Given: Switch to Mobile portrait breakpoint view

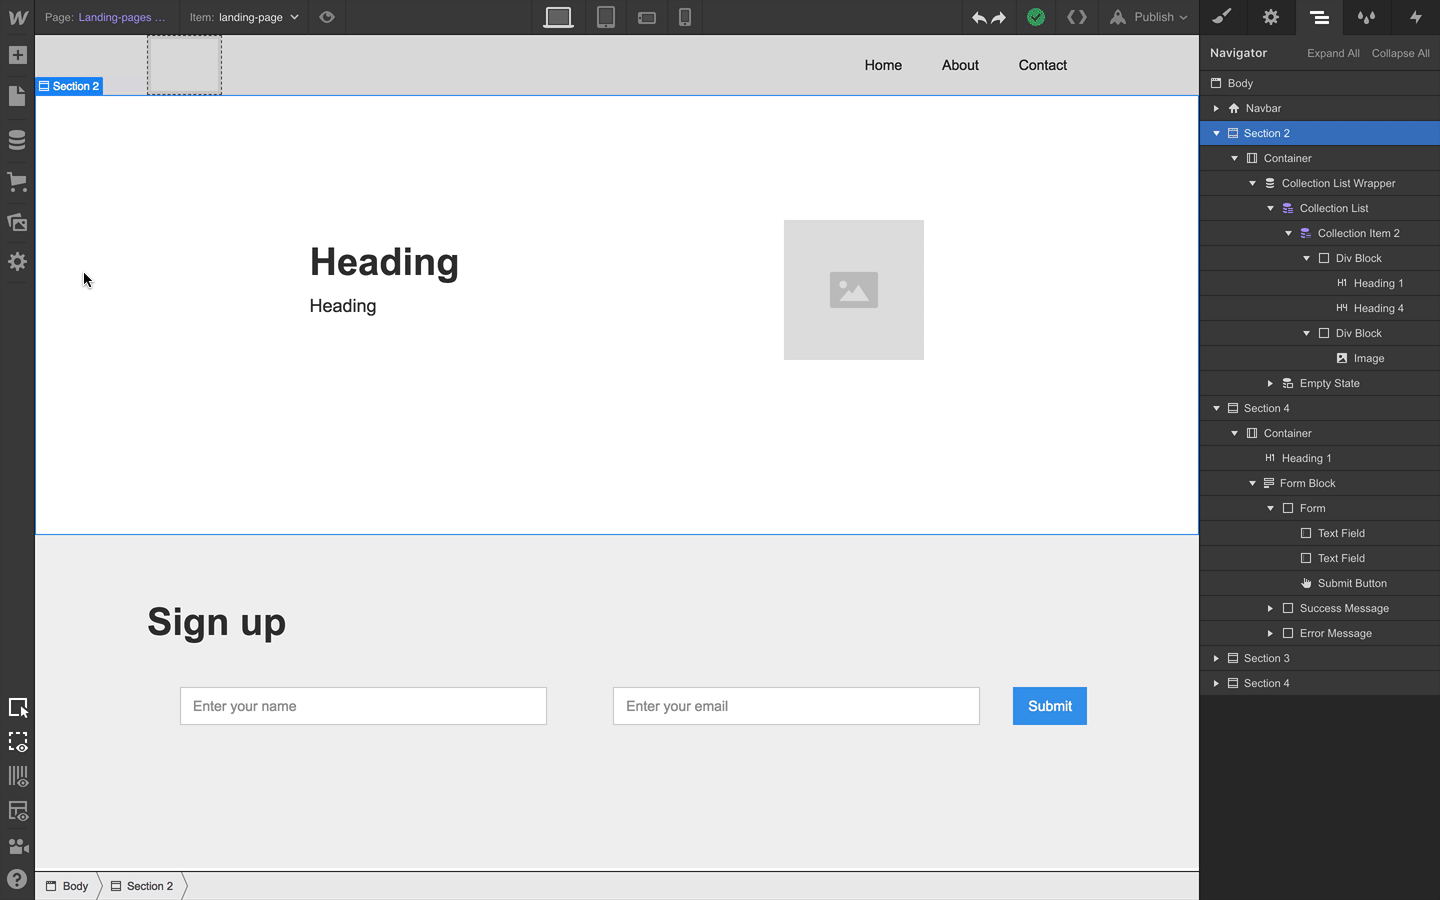Looking at the screenshot, I should [x=685, y=17].
